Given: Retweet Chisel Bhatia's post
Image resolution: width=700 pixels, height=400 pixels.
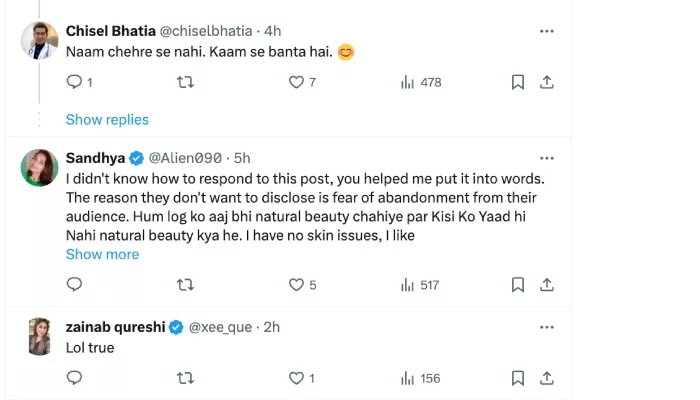Looking at the screenshot, I should [185, 82].
